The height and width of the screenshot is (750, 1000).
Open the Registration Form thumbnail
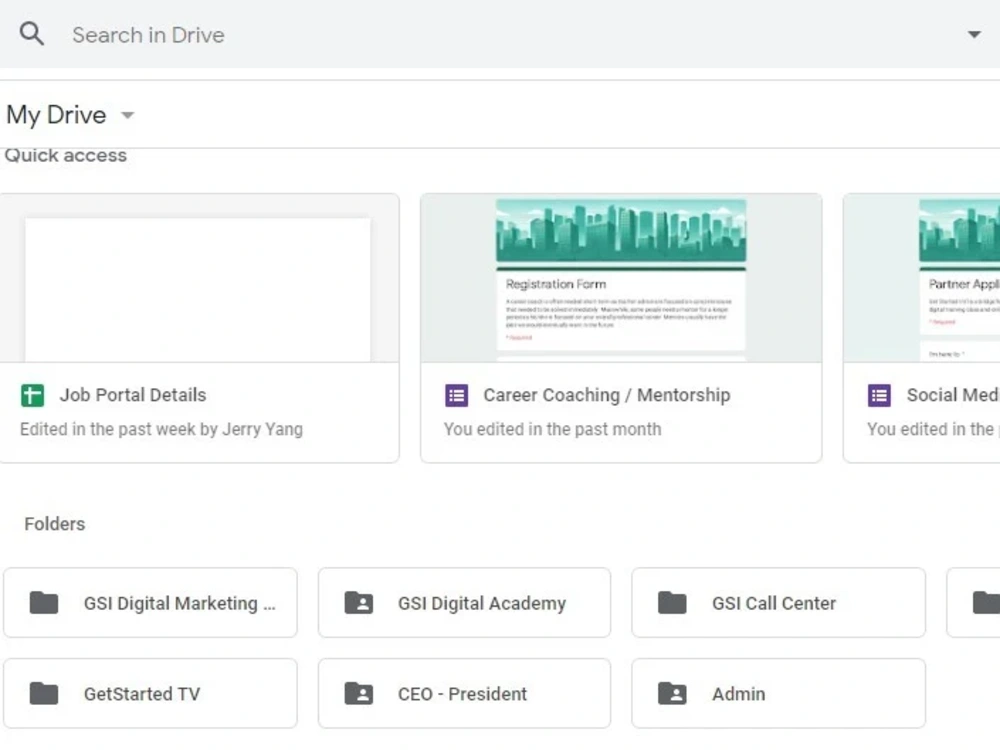click(x=621, y=278)
